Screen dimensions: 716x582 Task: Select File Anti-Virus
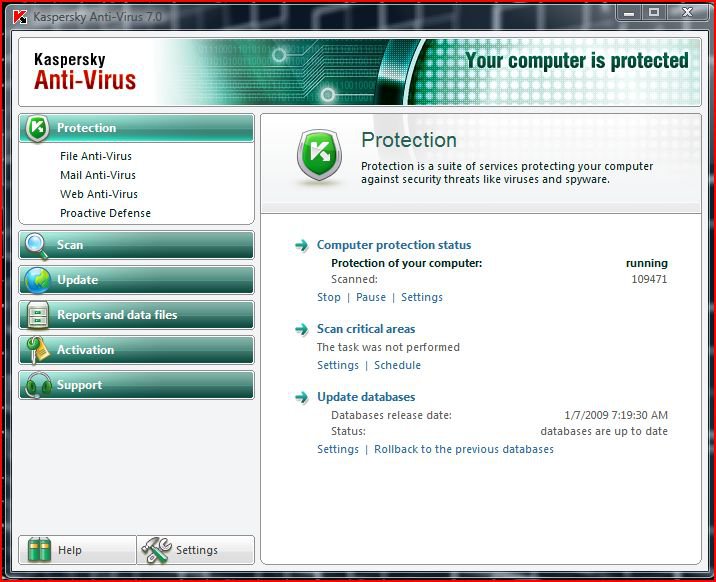coord(96,156)
